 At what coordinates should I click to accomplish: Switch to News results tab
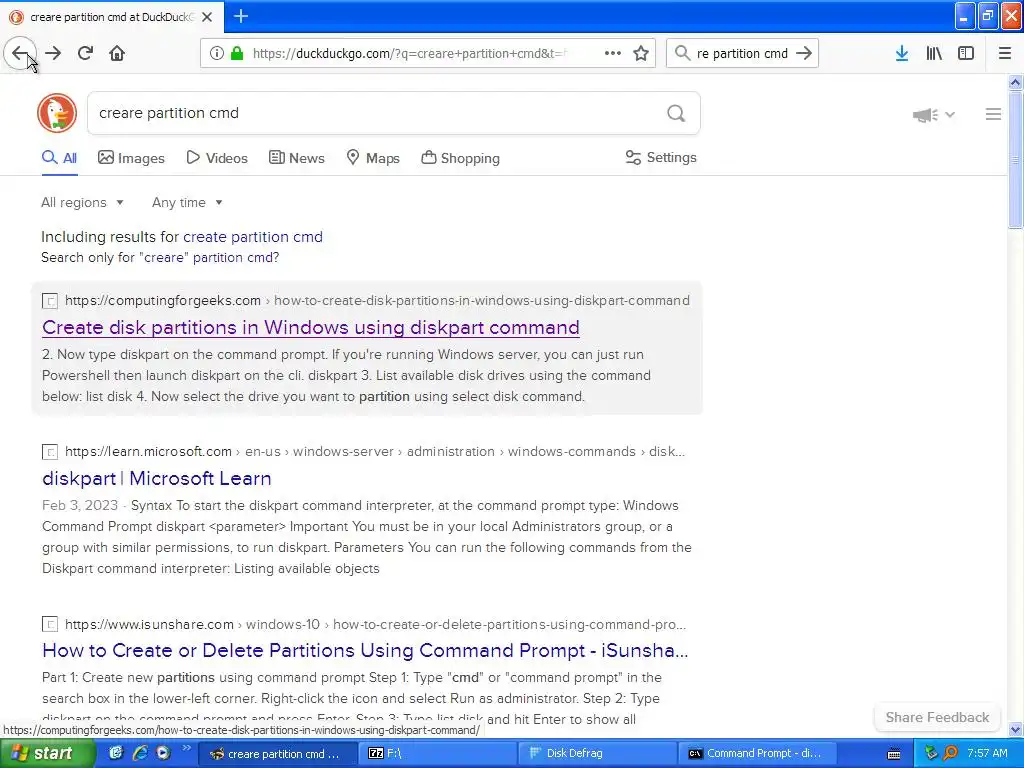[296, 157]
